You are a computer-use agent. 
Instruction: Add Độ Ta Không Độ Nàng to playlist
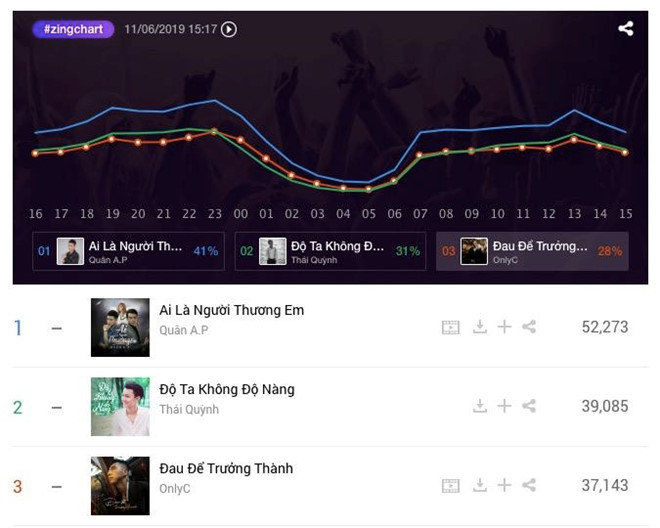tap(504, 406)
